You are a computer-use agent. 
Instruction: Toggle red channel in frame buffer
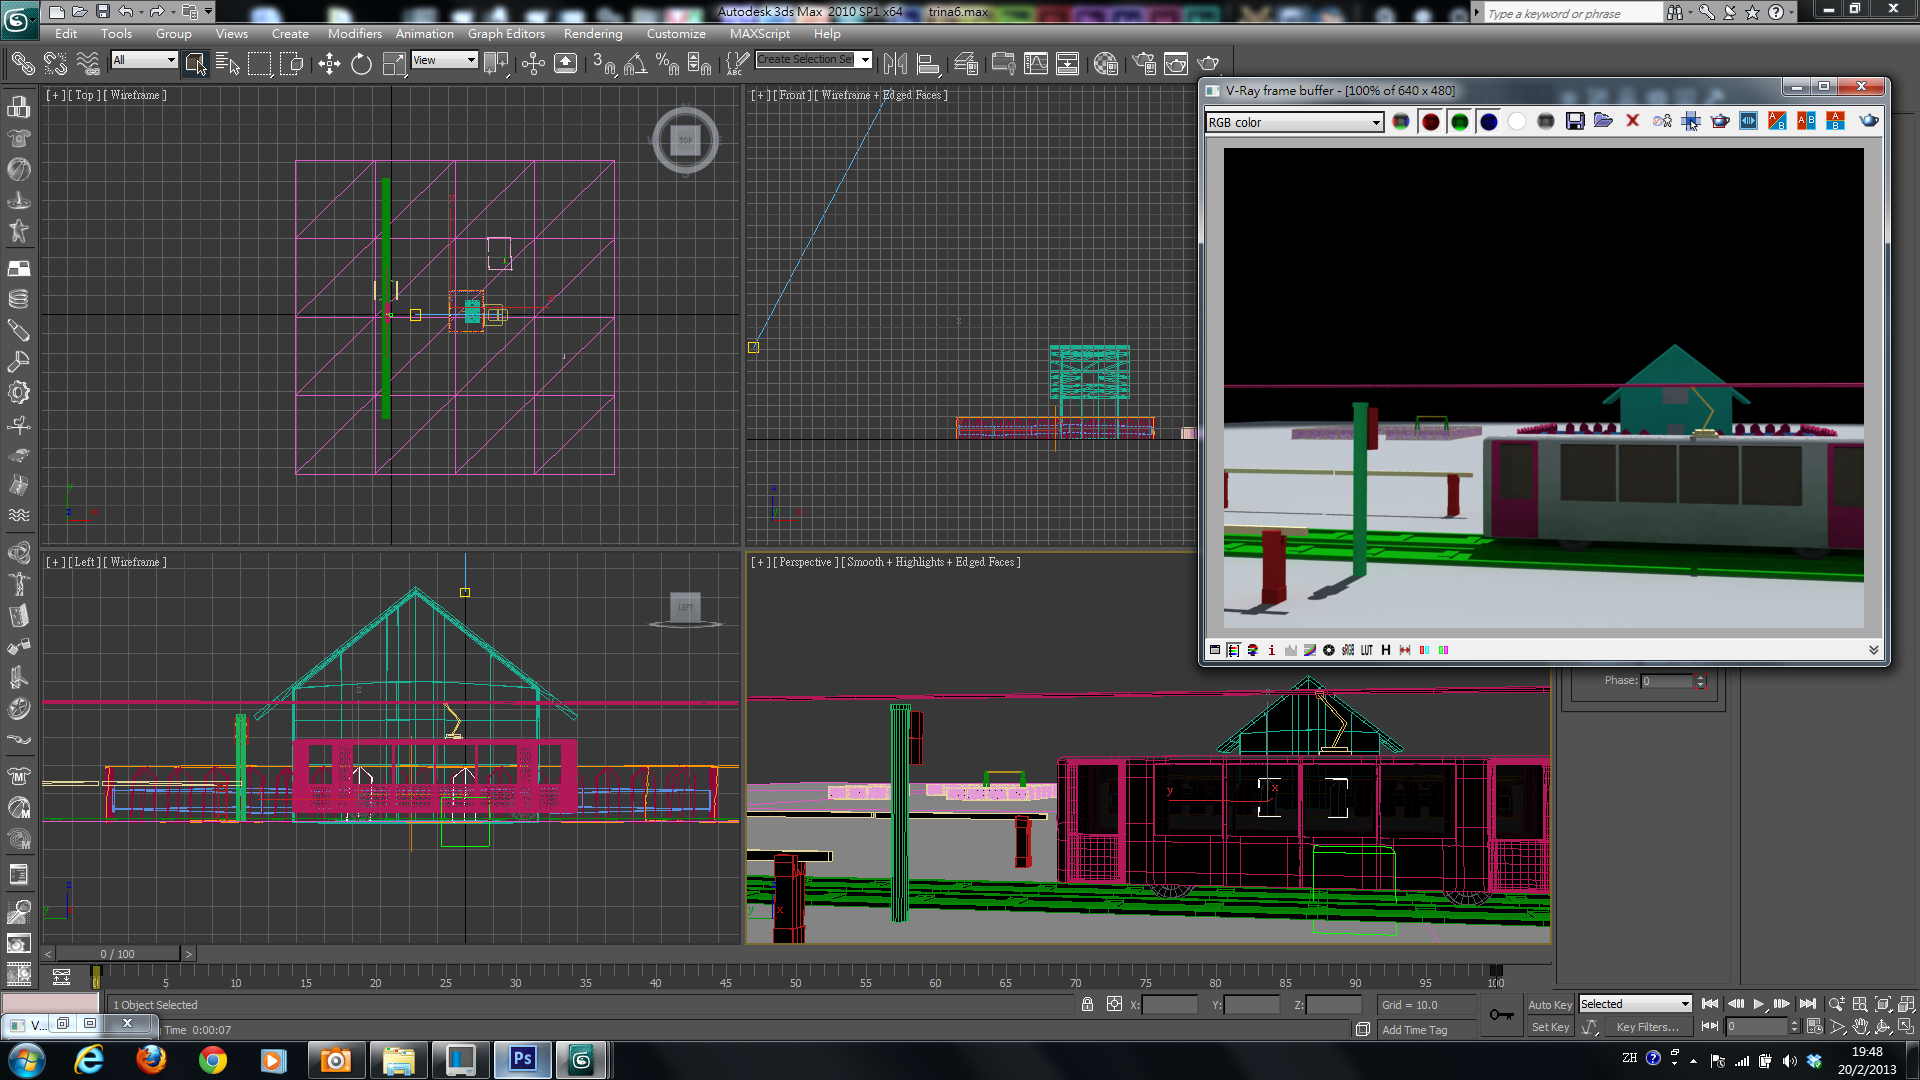point(1431,121)
